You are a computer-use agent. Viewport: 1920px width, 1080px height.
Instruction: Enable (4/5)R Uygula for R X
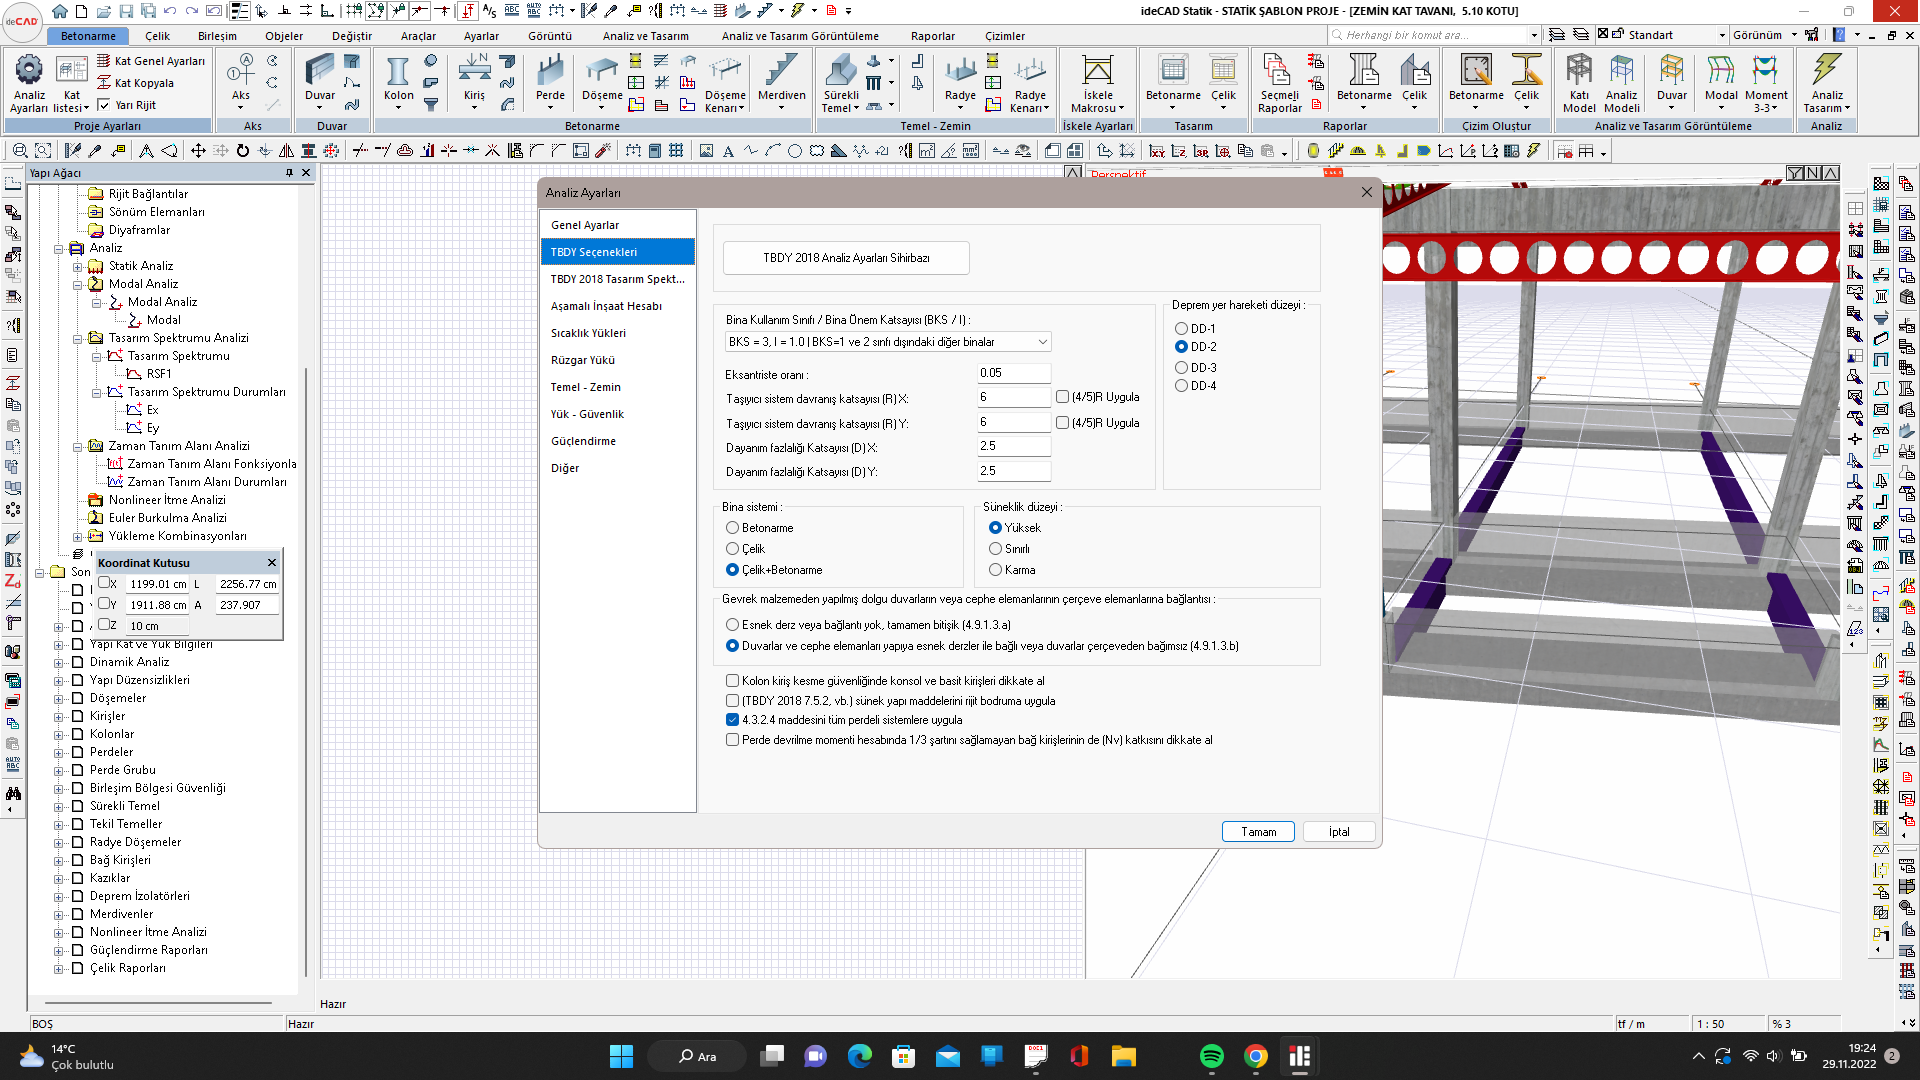pyautogui.click(x=1063, y=397)
